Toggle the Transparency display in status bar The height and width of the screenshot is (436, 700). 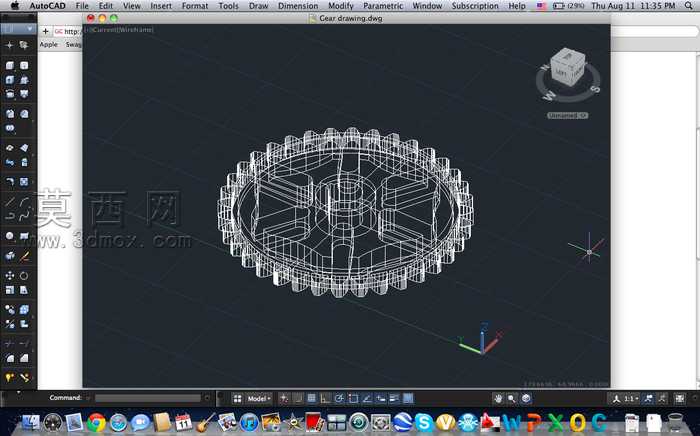408,399
